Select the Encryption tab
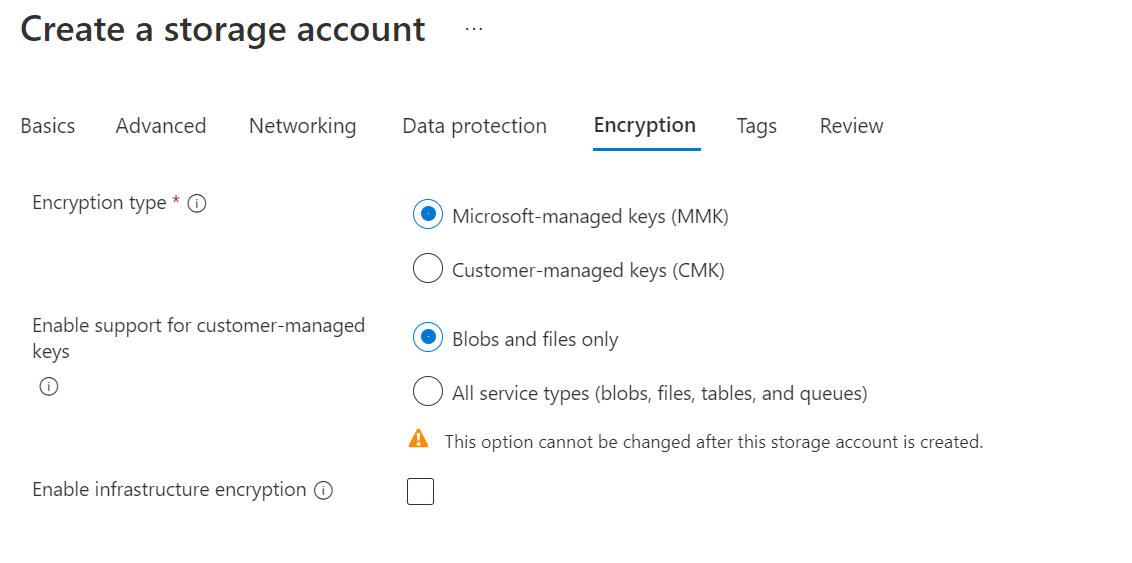This screenshot has height=563, width=1132. coord(645,126)
